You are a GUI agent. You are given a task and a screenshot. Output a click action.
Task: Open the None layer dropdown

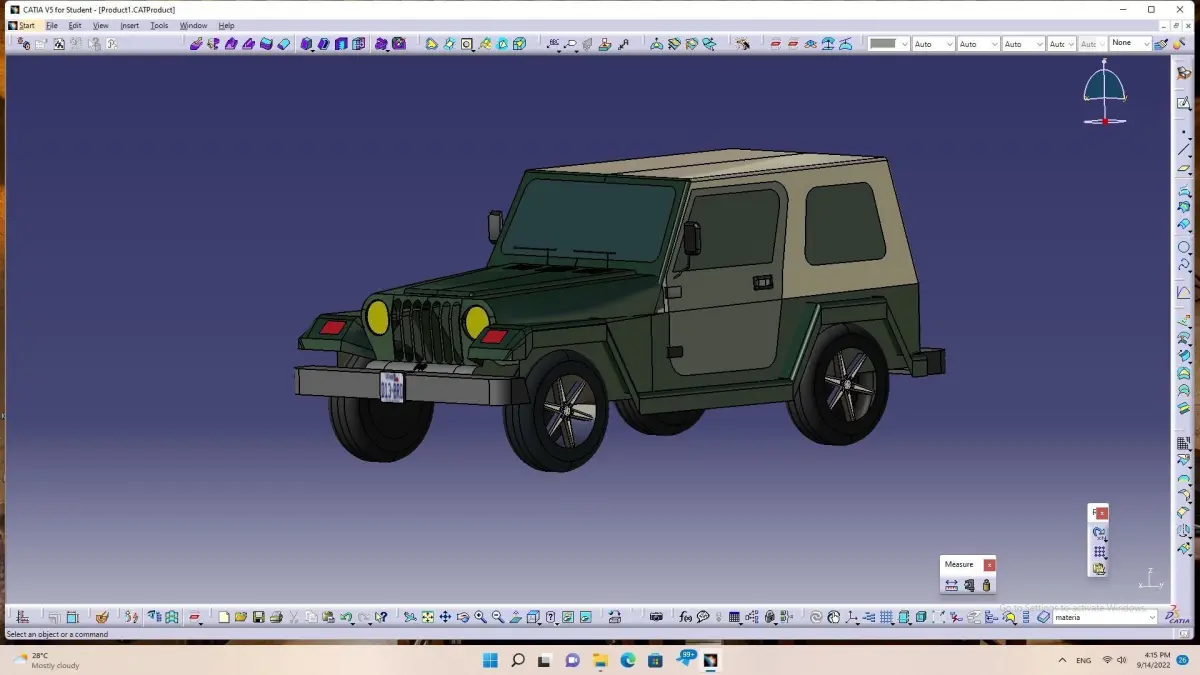(x=1130, y=44)
